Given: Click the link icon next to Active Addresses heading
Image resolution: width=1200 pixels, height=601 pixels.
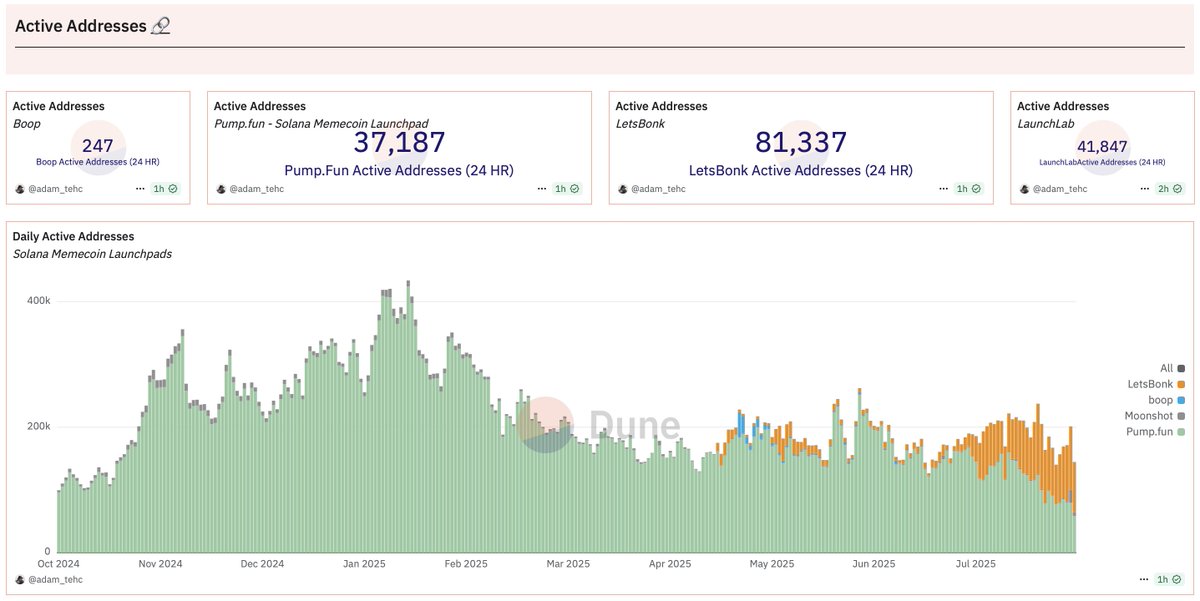Looking at the screenshot, I should (161, 26).
